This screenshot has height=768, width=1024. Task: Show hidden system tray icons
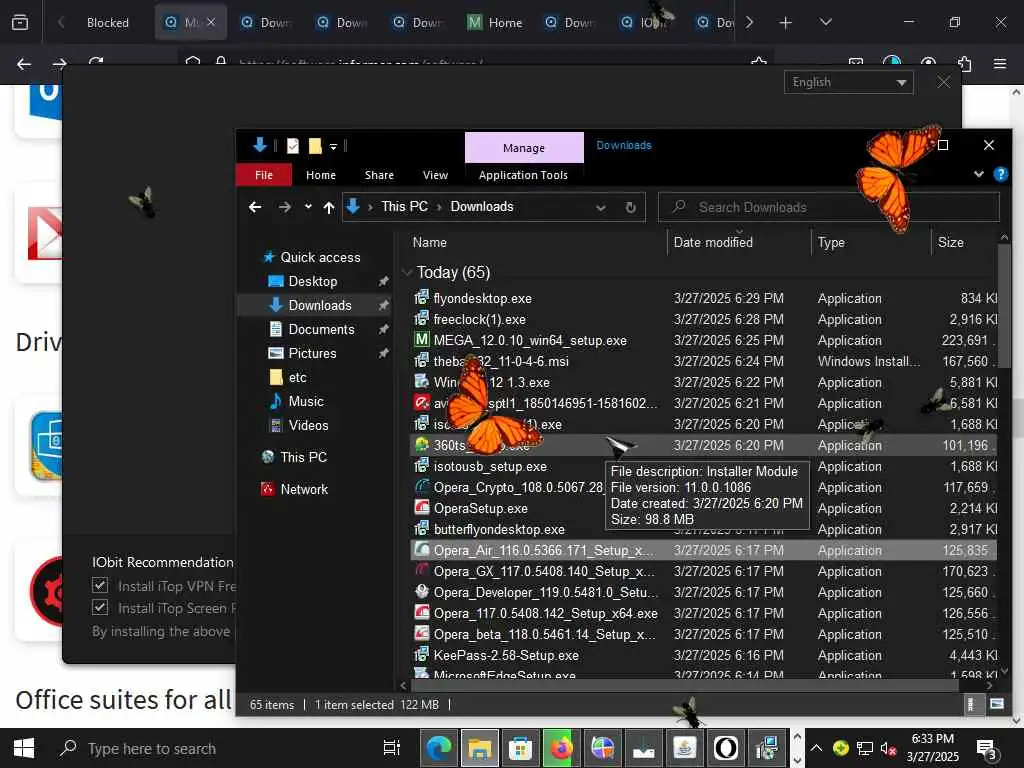816,748
